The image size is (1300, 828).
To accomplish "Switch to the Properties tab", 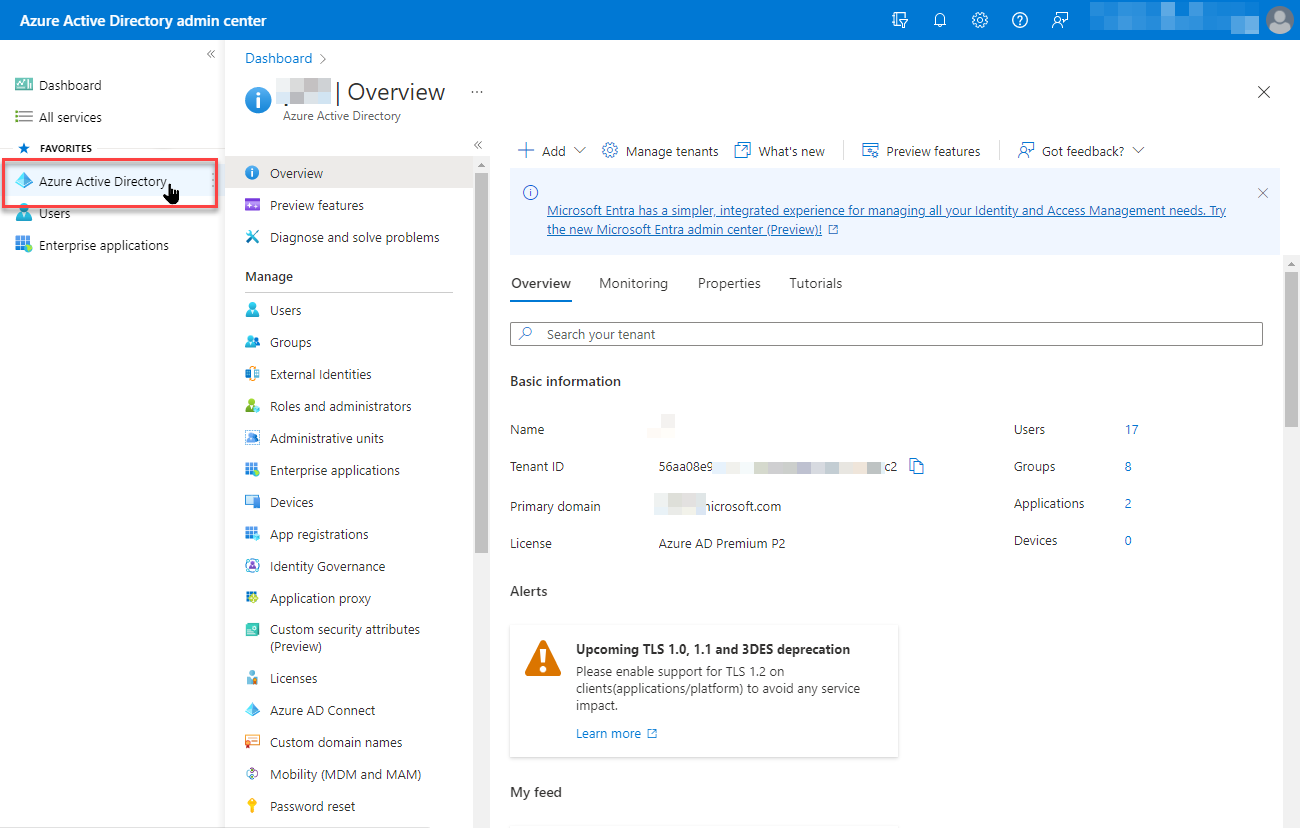I will point(729,283).
